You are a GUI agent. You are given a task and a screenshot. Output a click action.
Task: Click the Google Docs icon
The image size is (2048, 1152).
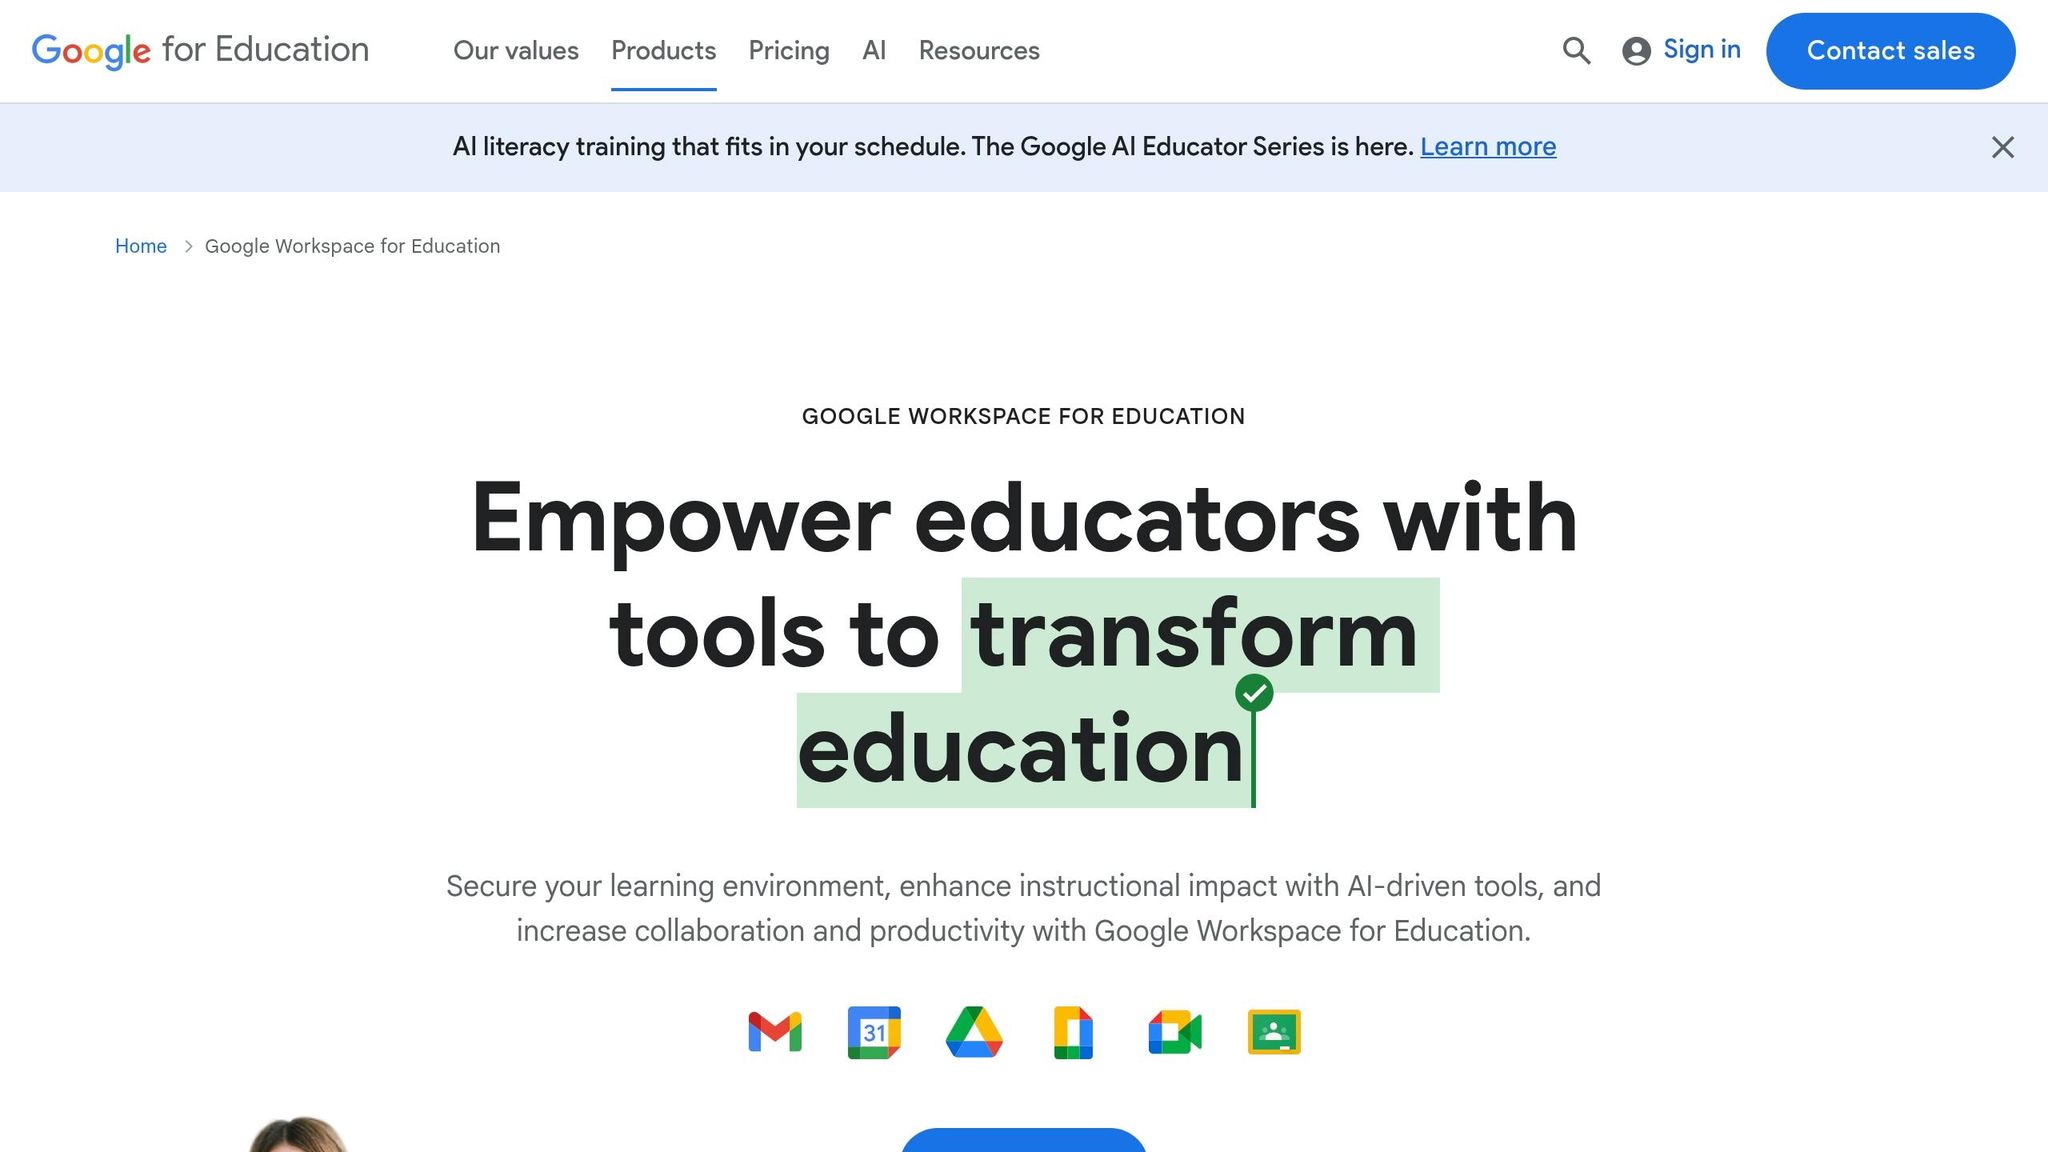coord(1073,1032)
